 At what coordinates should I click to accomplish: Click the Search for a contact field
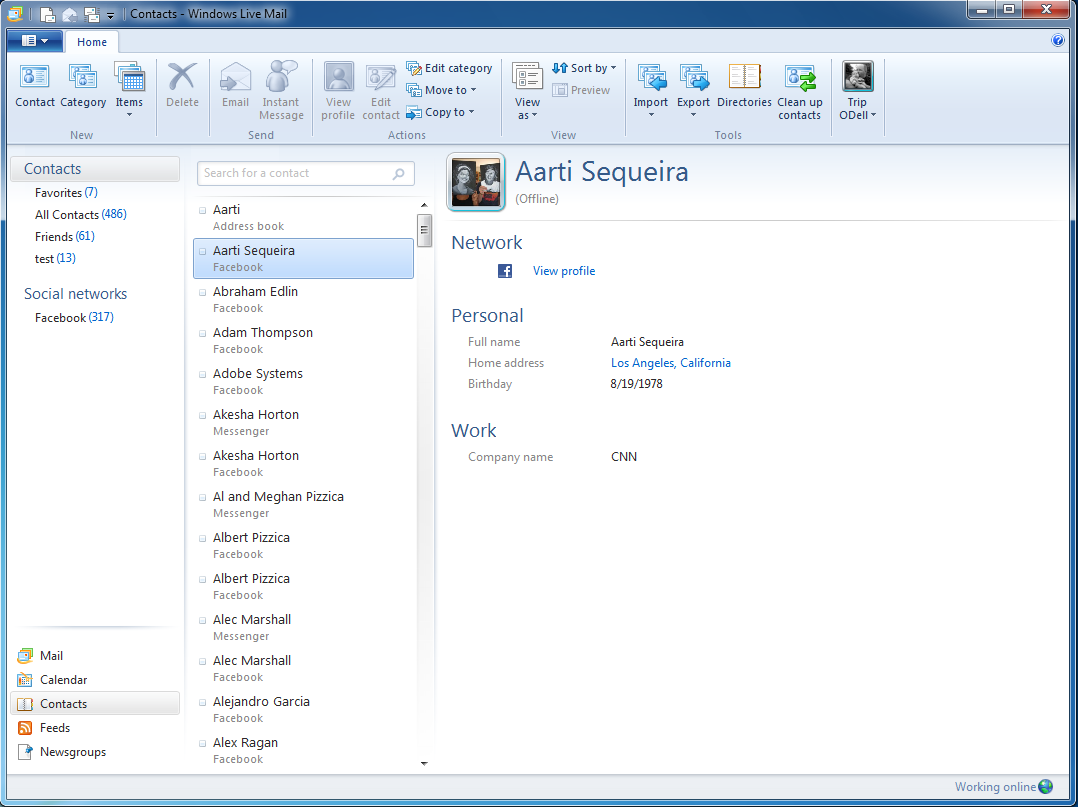[x=305, y=173]
